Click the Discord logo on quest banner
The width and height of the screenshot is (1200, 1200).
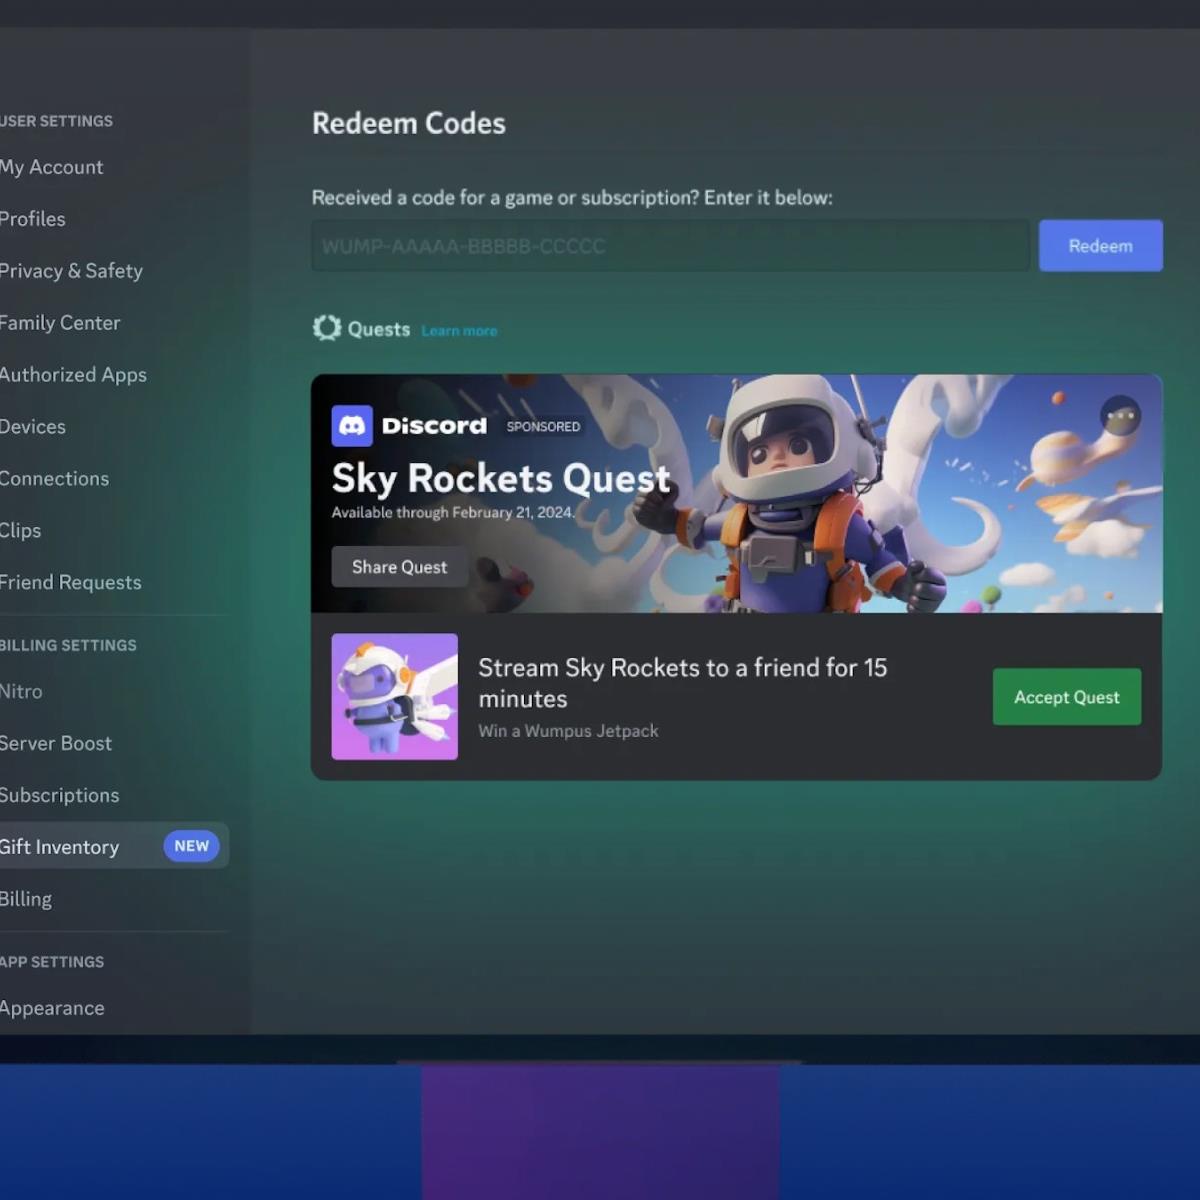point(352,426)
